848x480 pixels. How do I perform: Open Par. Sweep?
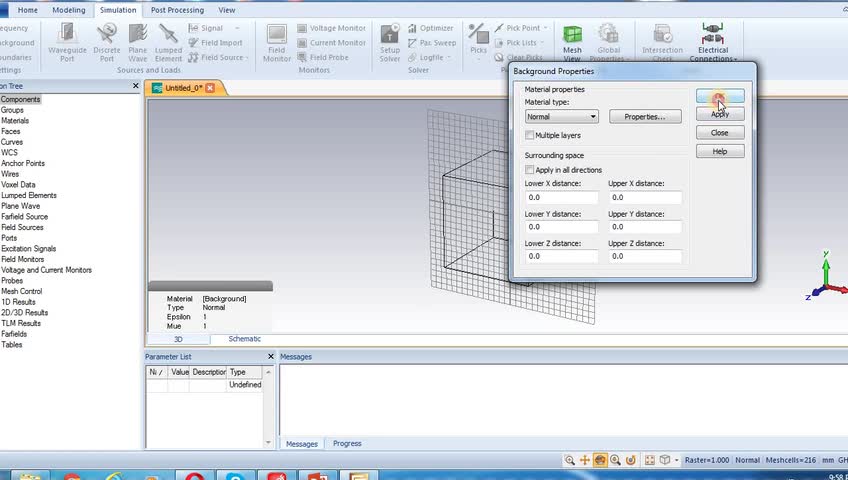point(432,43)
